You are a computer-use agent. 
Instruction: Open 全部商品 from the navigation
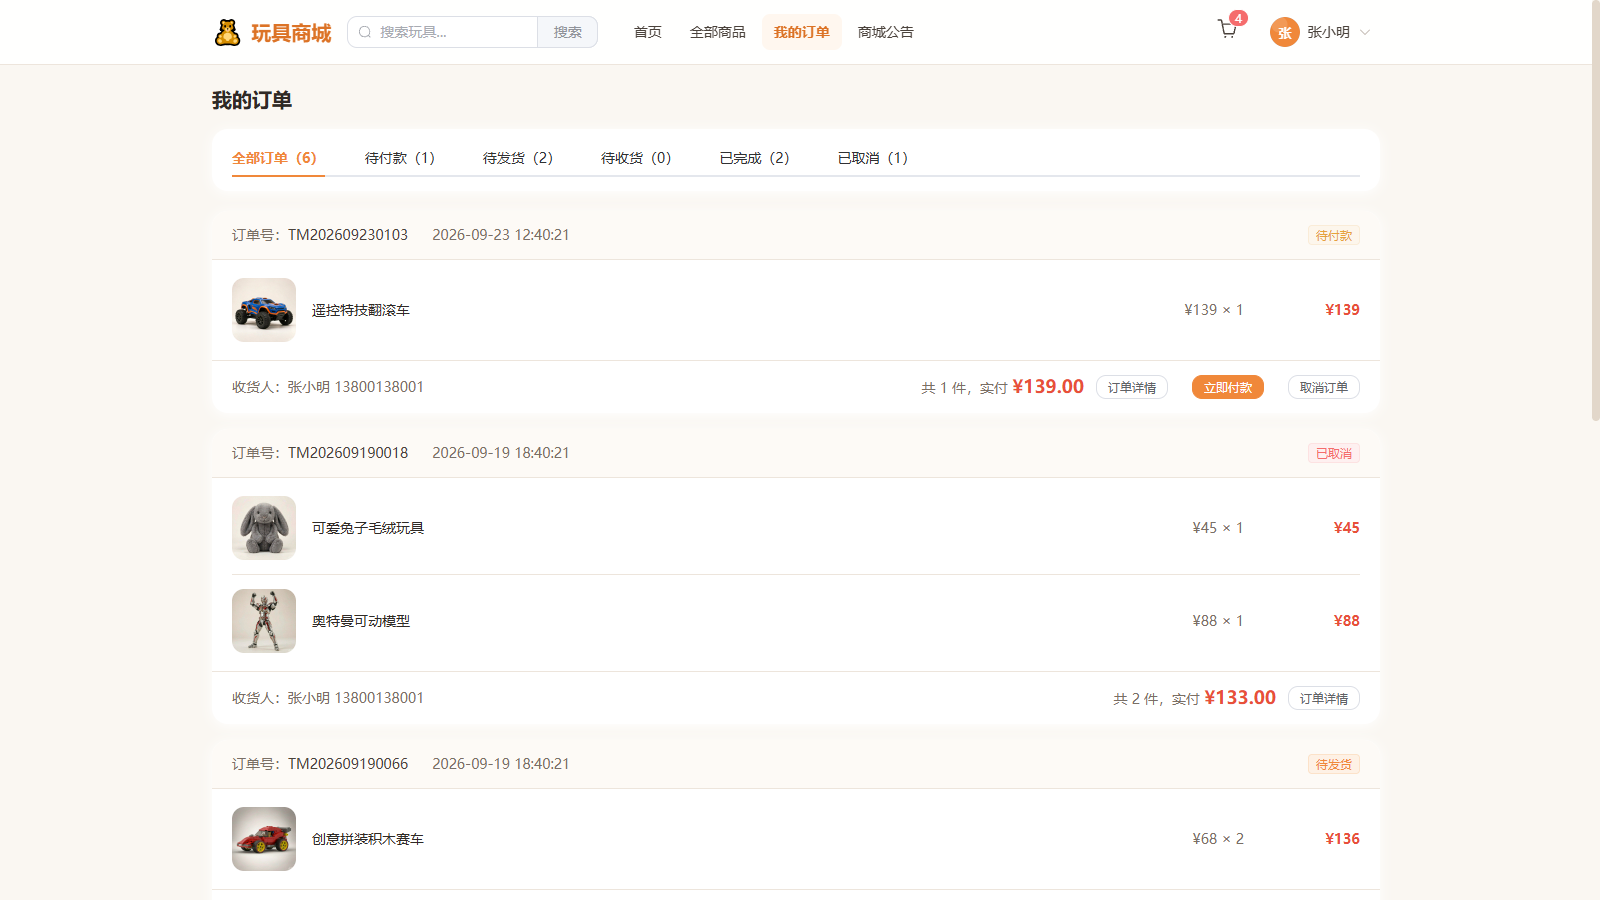[718, 32]
